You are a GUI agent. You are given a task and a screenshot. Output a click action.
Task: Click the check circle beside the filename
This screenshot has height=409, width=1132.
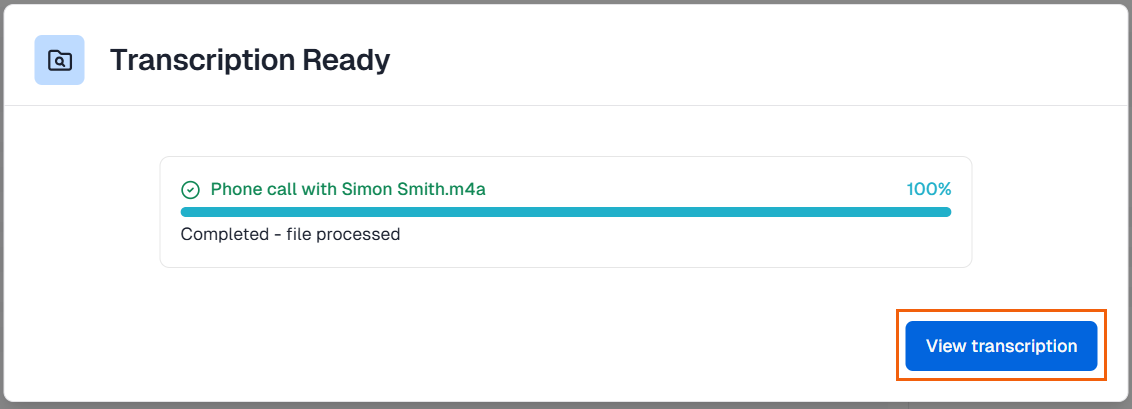click(190, 189)
